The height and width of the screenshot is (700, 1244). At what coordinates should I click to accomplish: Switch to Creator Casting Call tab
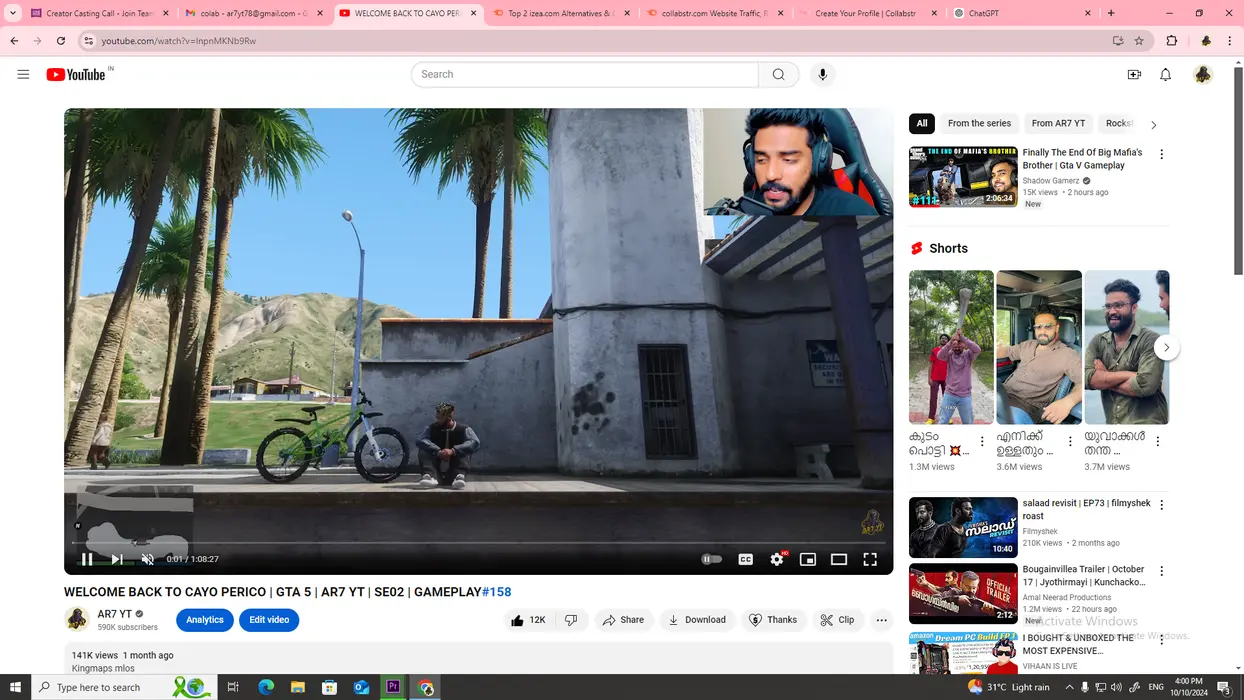pos(99,13)
